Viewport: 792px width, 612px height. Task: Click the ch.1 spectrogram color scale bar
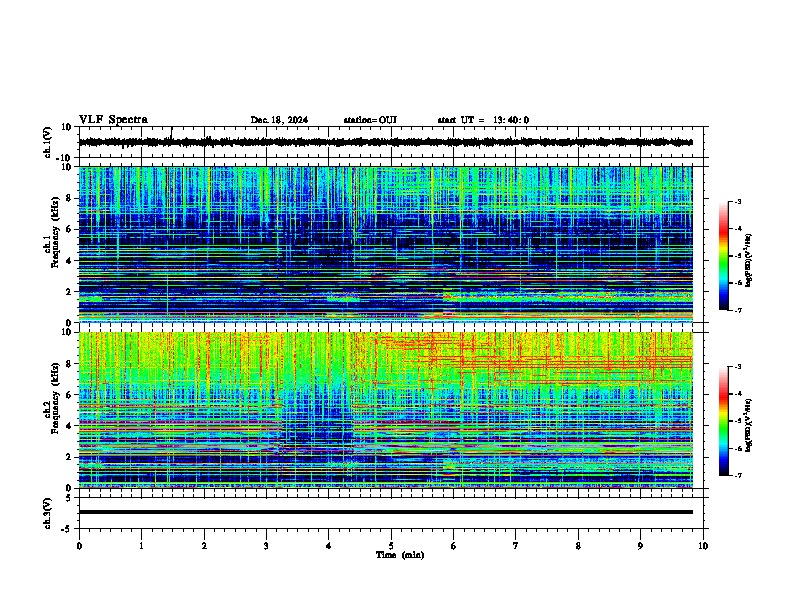click(x=723, y=256)
